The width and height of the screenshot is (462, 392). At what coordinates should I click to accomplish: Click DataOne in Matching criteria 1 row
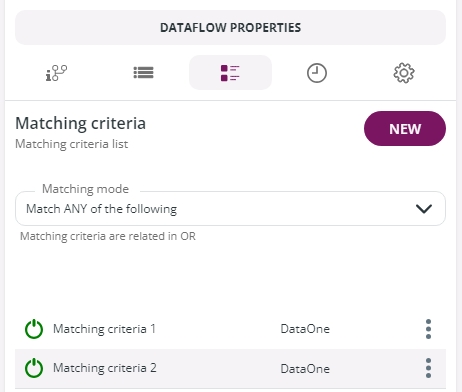click(x=305, y=329)
